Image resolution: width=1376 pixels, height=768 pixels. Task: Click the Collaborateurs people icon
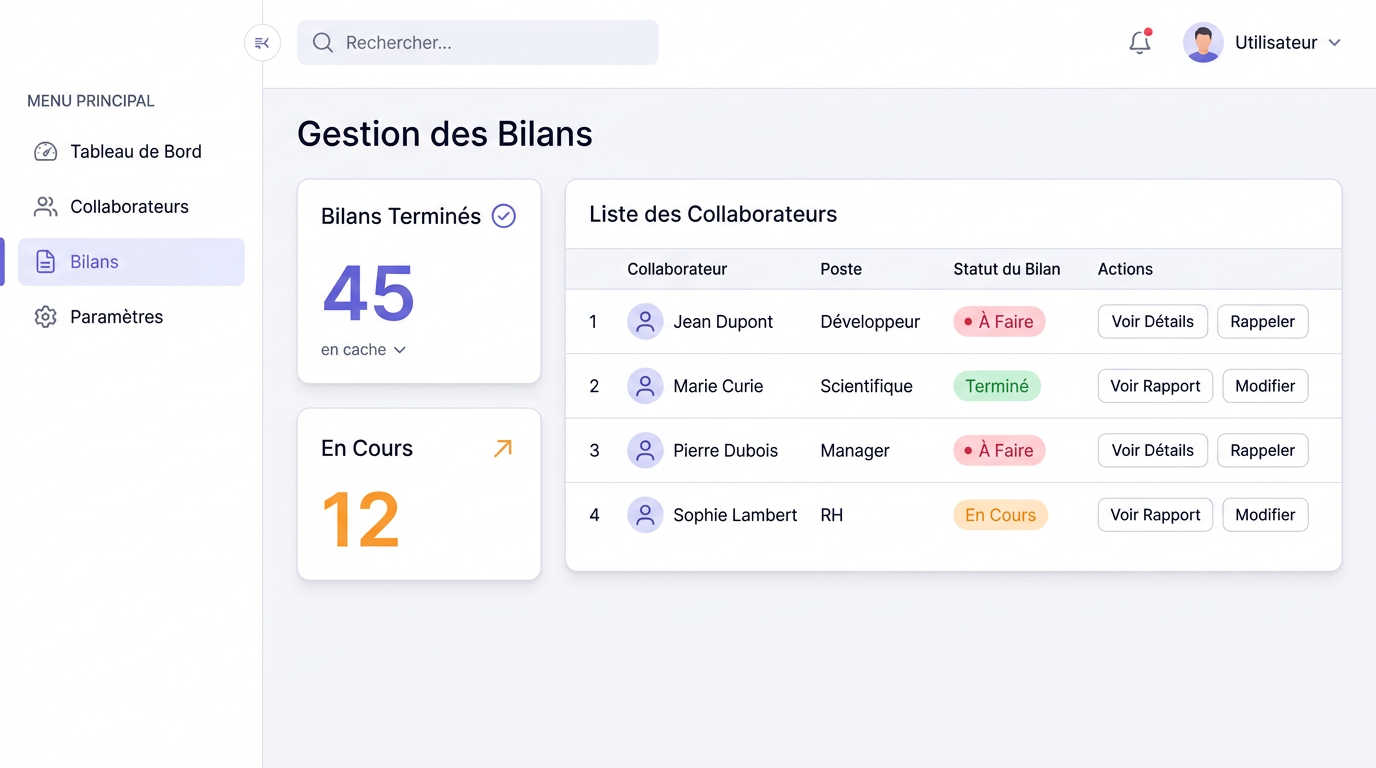tap(45, 207)
